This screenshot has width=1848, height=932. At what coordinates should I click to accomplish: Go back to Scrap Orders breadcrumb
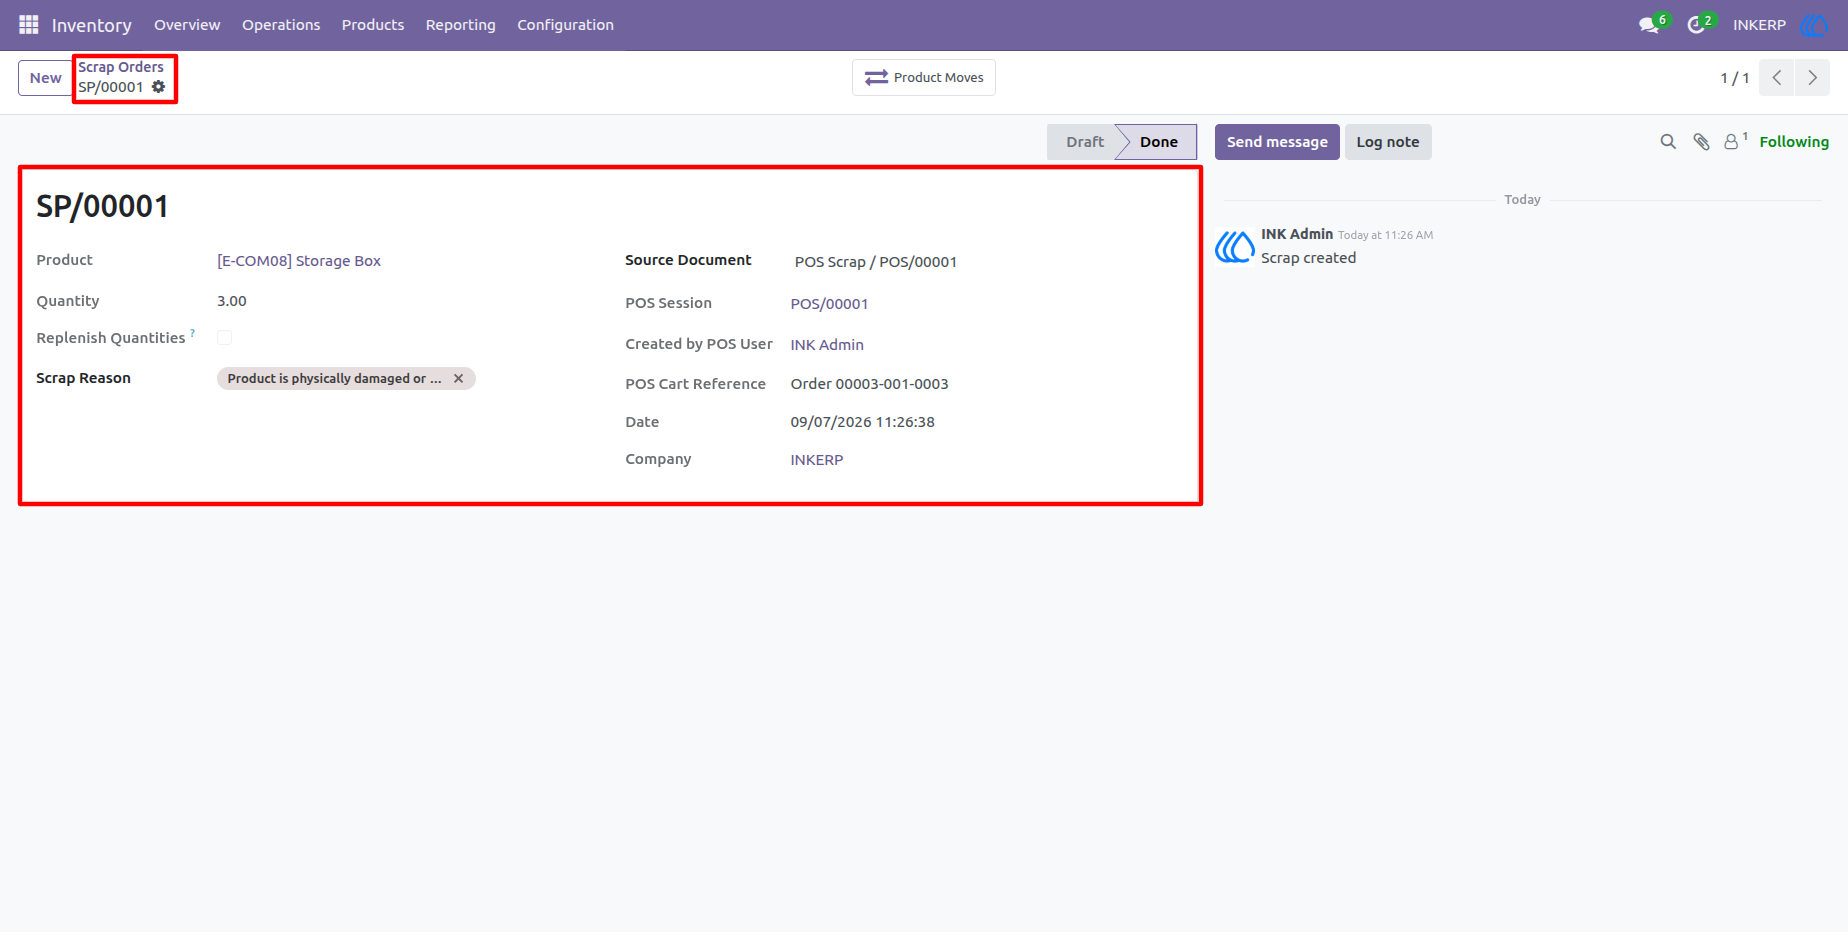pos(121,67)
